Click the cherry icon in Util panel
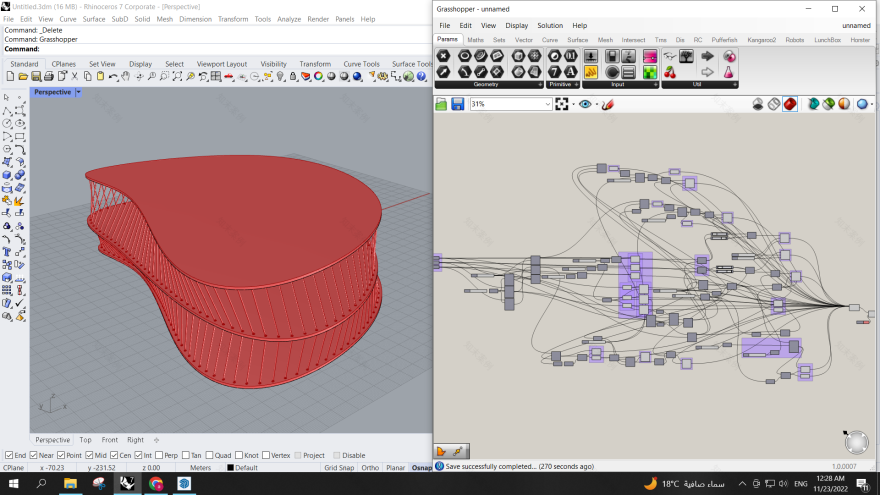The height and width of the screenshot is (495, 880). [669, 72]
